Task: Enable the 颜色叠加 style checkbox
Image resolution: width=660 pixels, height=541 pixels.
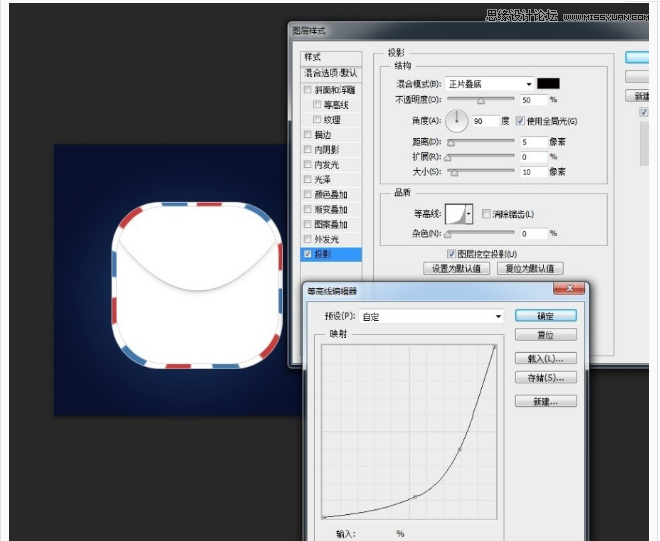Action: [x=308, y=194]
